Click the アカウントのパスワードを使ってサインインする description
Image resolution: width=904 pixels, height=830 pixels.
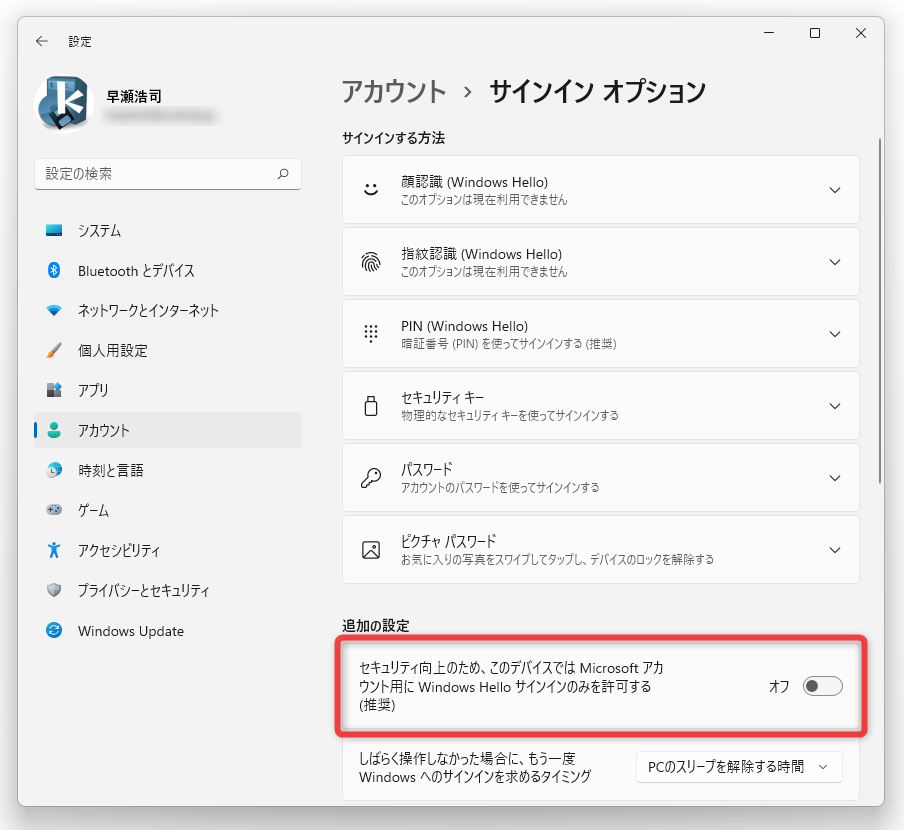click(500, 488)
